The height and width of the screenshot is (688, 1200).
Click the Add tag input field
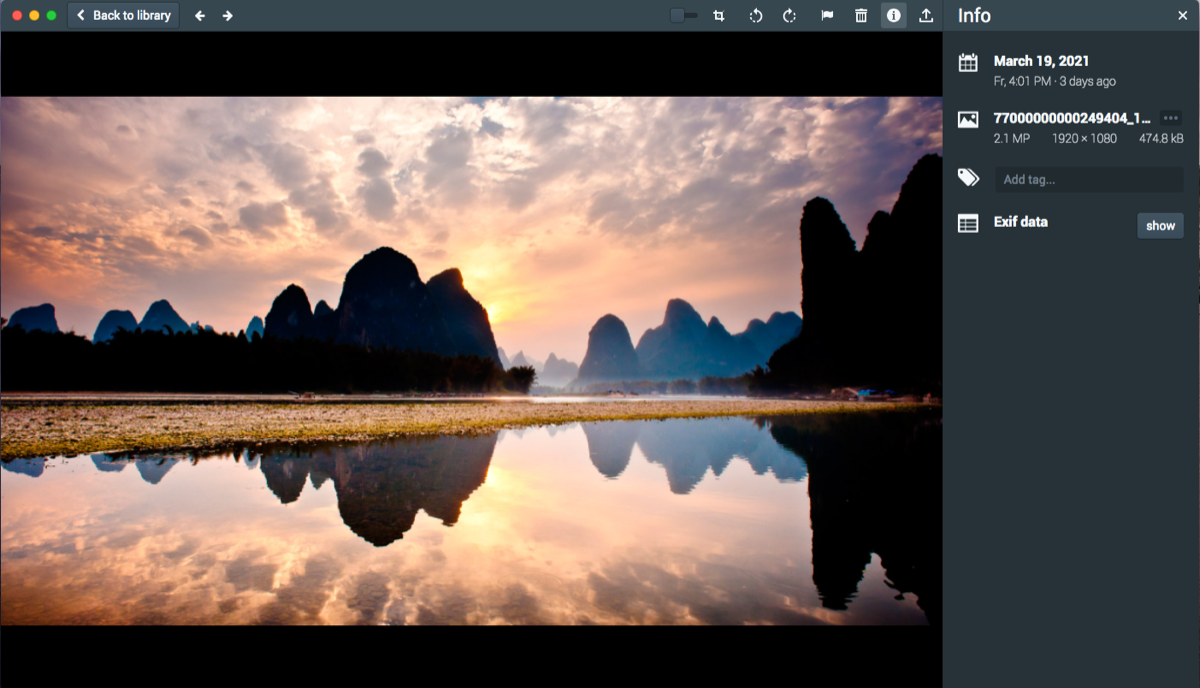point(1088,179)
